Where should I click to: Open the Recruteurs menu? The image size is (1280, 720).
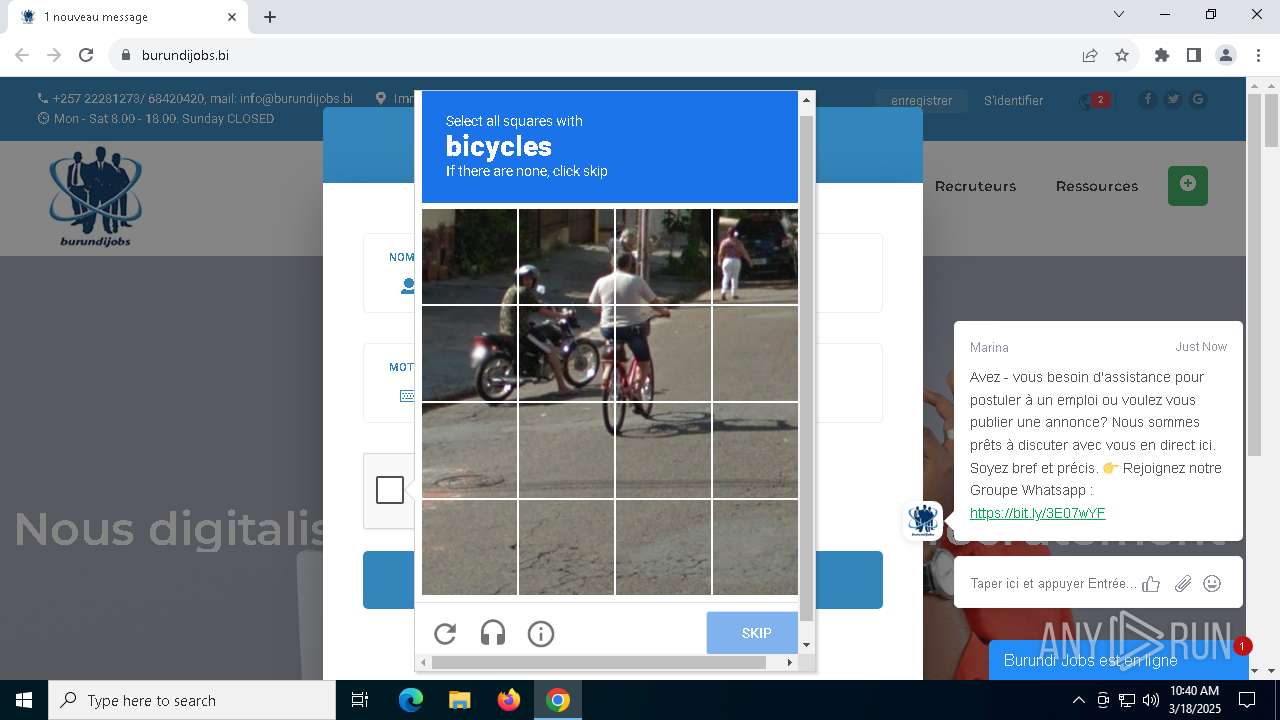pyautogui.click(x=975, y=186)
